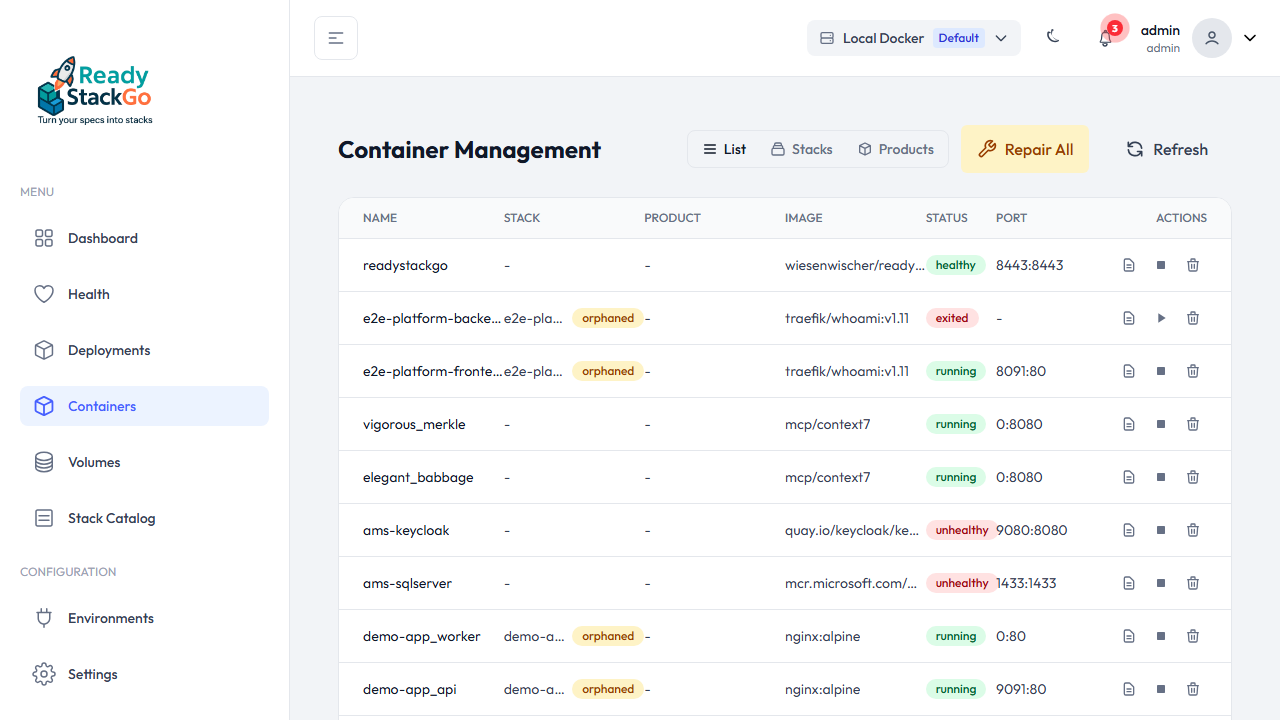Delete the ams-keycloak container
The image size is (1280, 720).
click(1193, 530)
